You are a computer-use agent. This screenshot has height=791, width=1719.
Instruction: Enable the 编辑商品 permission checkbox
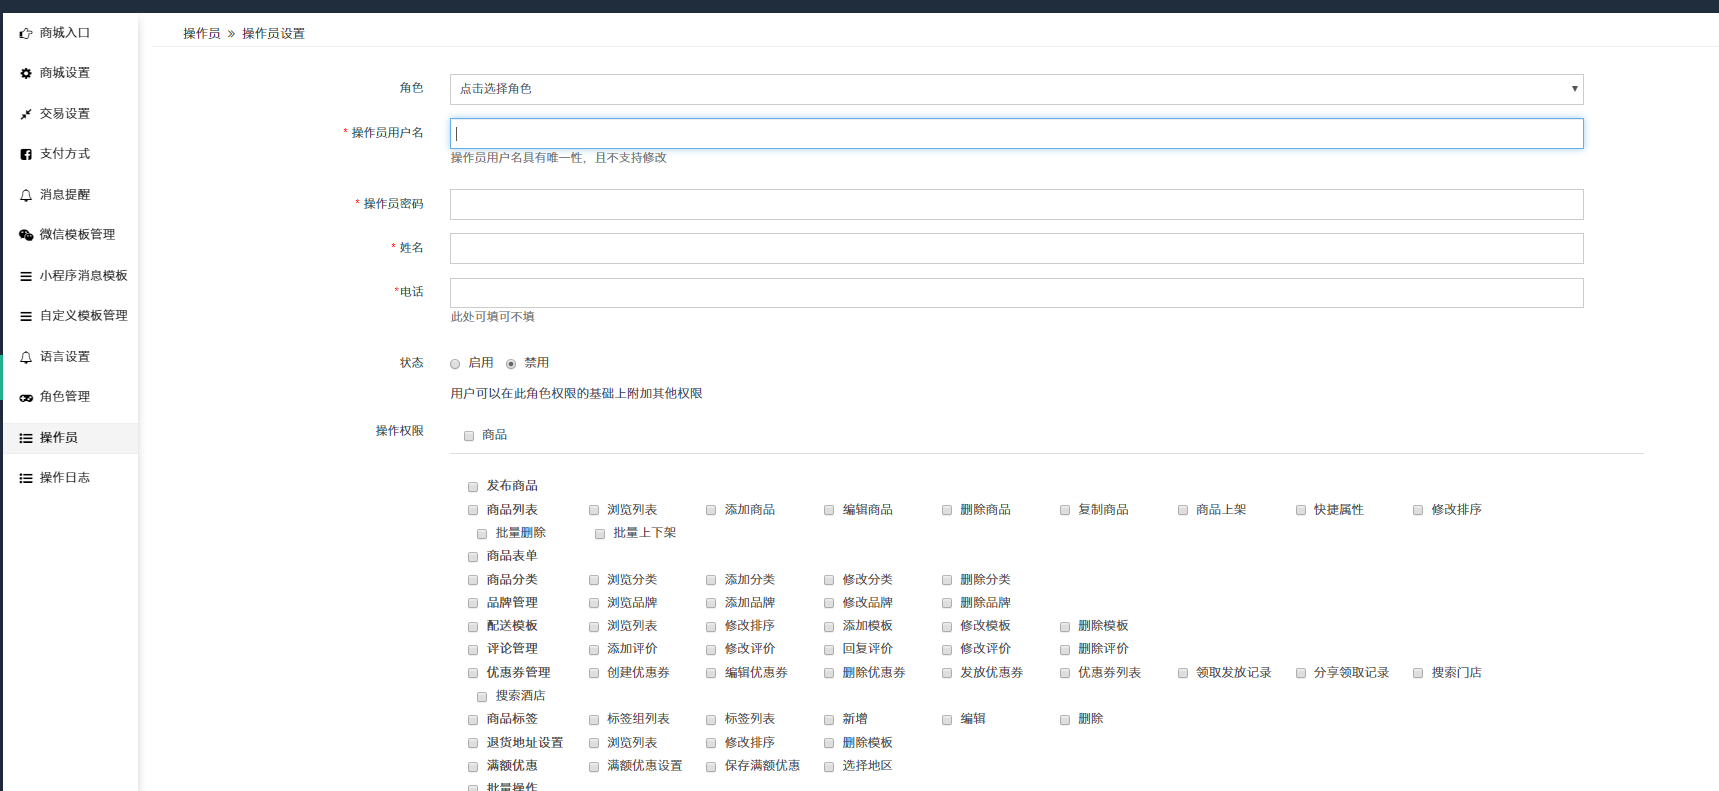click(x=829, y=510)
